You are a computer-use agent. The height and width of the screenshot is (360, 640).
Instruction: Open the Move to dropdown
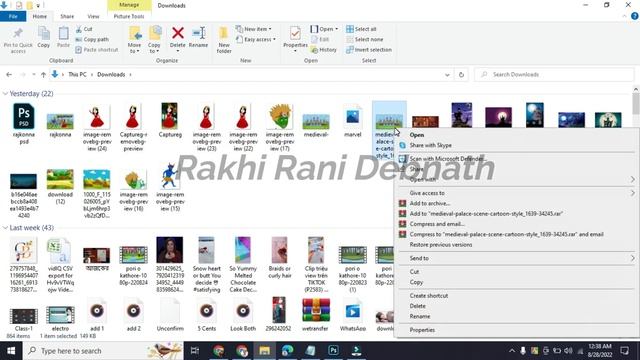click(134, 40)
